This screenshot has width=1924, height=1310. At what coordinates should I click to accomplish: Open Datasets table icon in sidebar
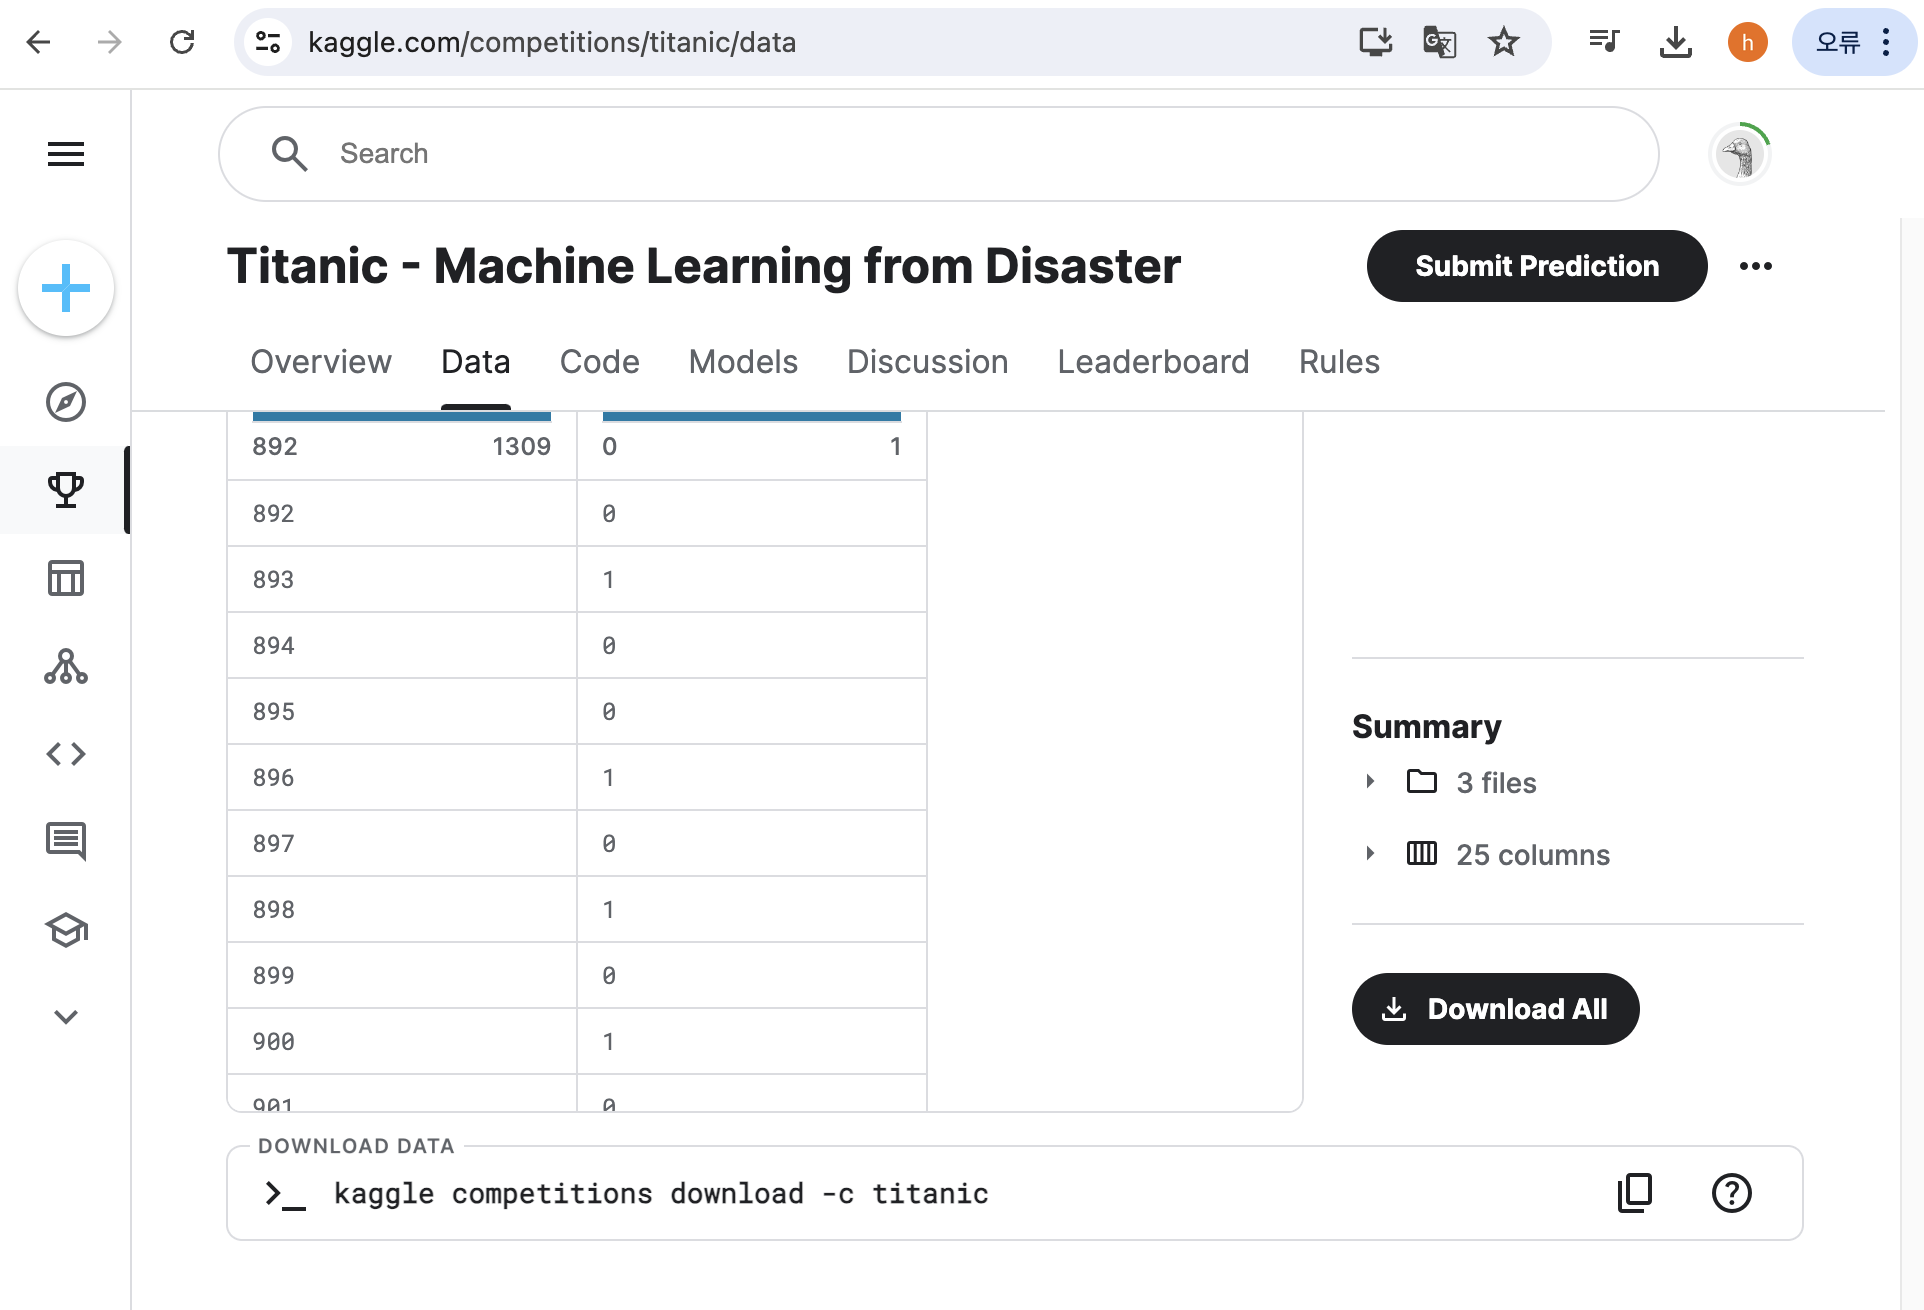click(66, 578)
